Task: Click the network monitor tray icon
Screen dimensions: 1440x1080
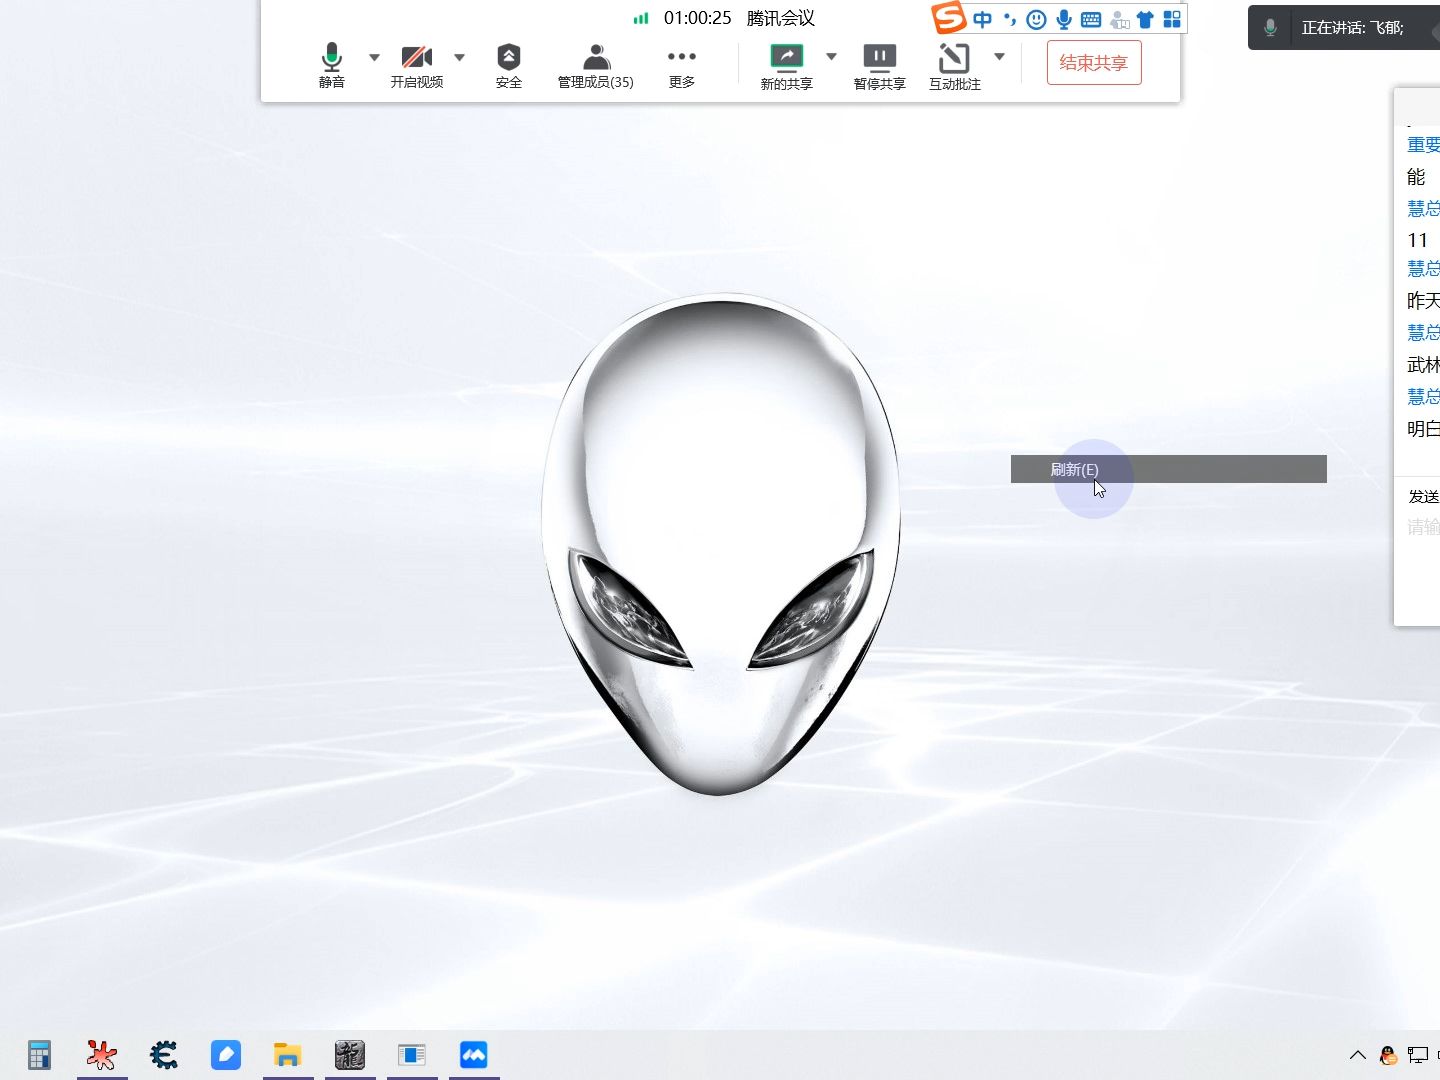Action: coord(1418,1055)
